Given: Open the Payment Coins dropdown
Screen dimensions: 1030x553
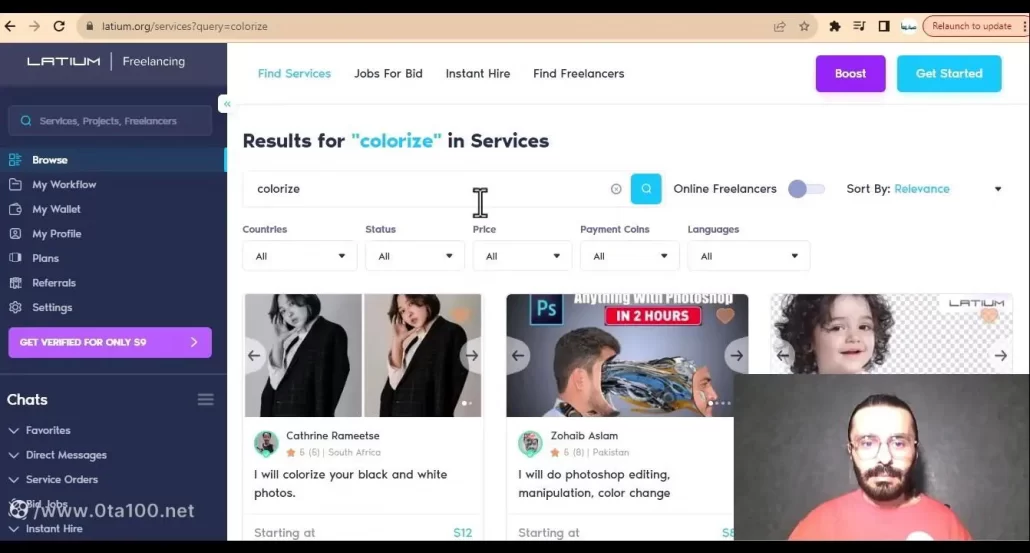Looking at the screenshot, I should pyautogui.click(x=629, y=256).
